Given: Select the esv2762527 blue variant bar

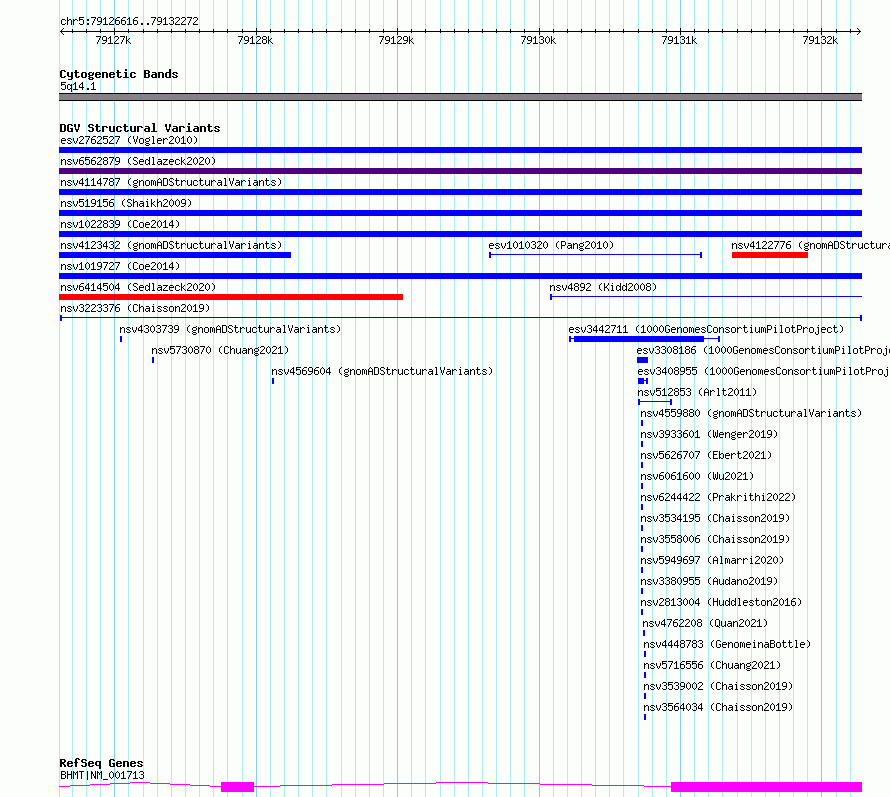Looking at the screenshot, I should coord(460,150).
